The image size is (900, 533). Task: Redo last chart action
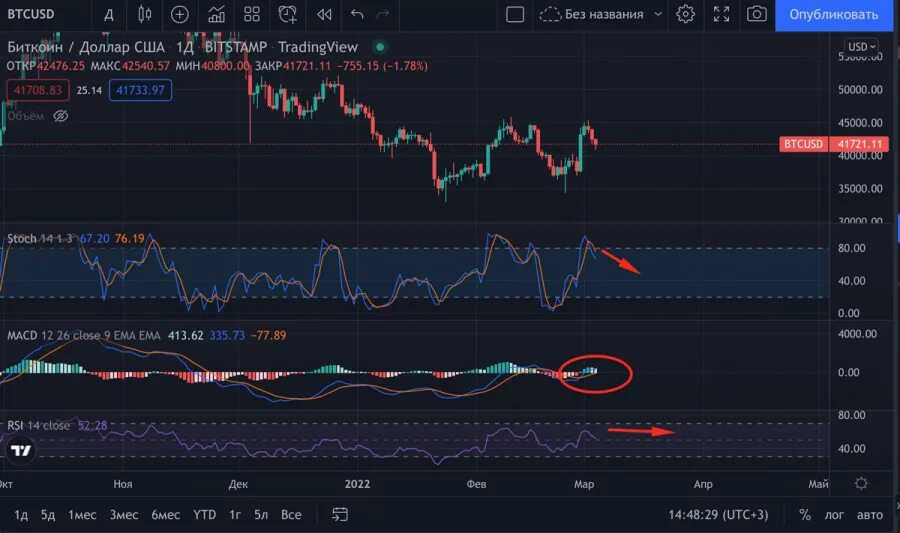383,14
